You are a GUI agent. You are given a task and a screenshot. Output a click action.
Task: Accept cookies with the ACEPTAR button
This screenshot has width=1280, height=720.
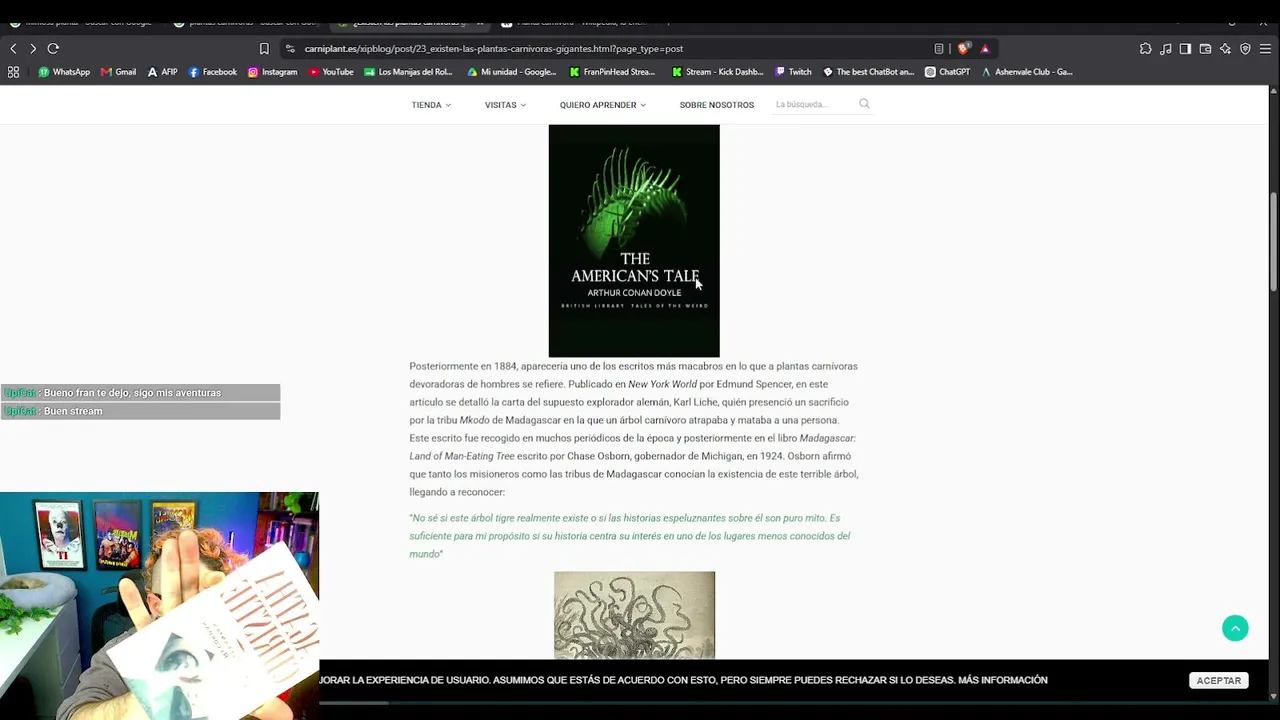pyautogui.click(x=1219, y=680)
